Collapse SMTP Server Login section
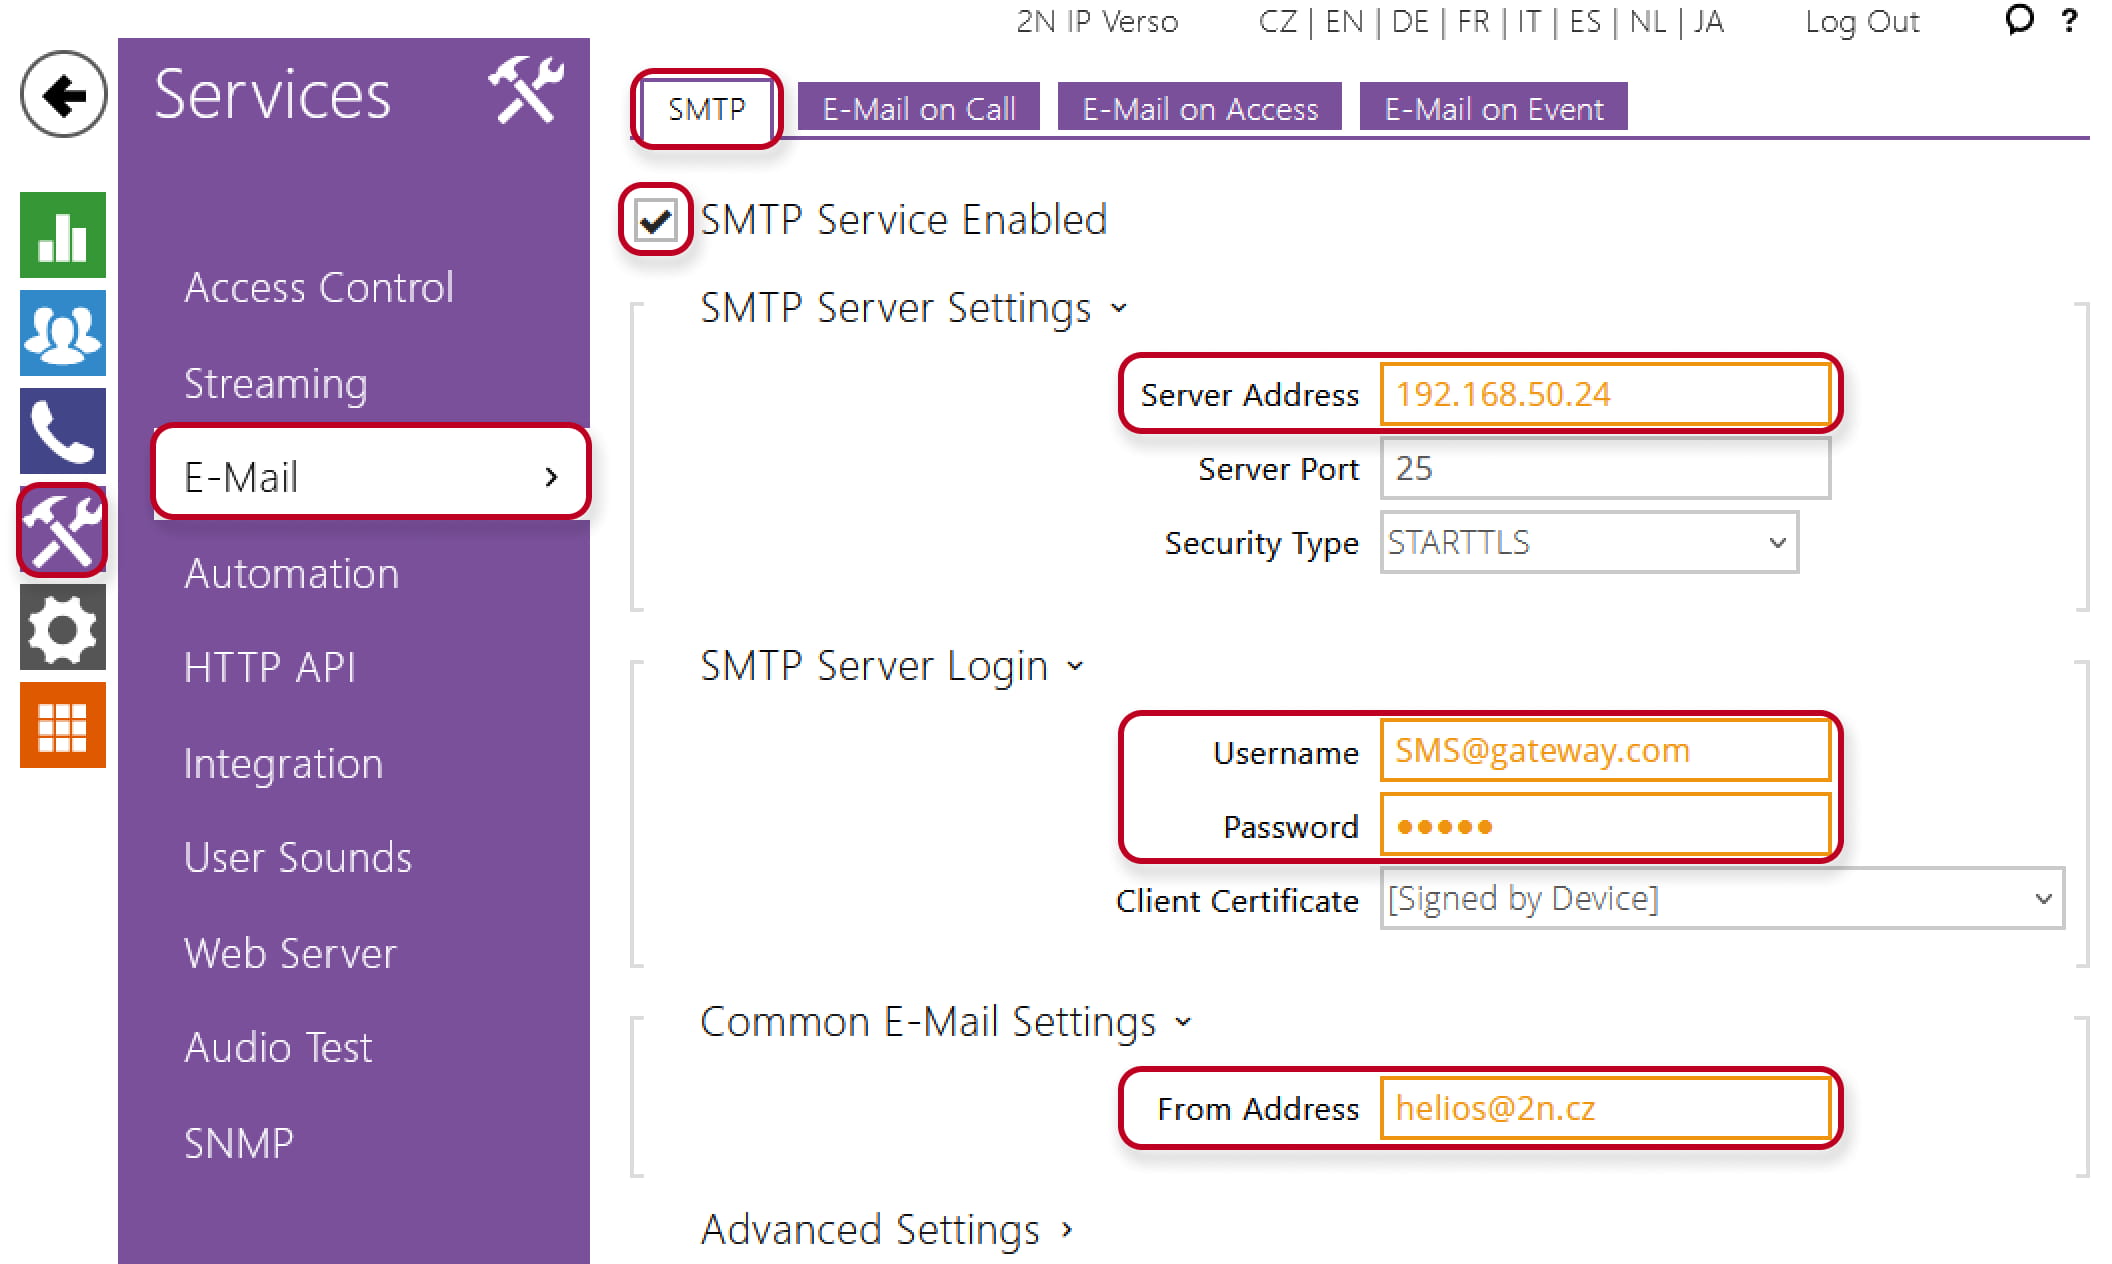 click(x=892, y=665)
